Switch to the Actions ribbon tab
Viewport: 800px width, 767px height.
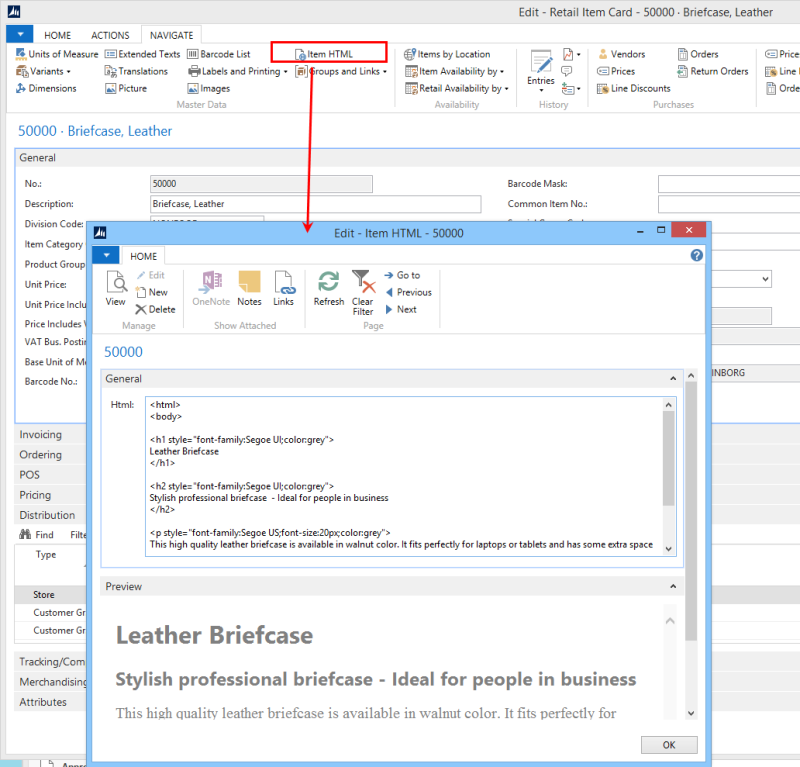click(x=110, y=34)
